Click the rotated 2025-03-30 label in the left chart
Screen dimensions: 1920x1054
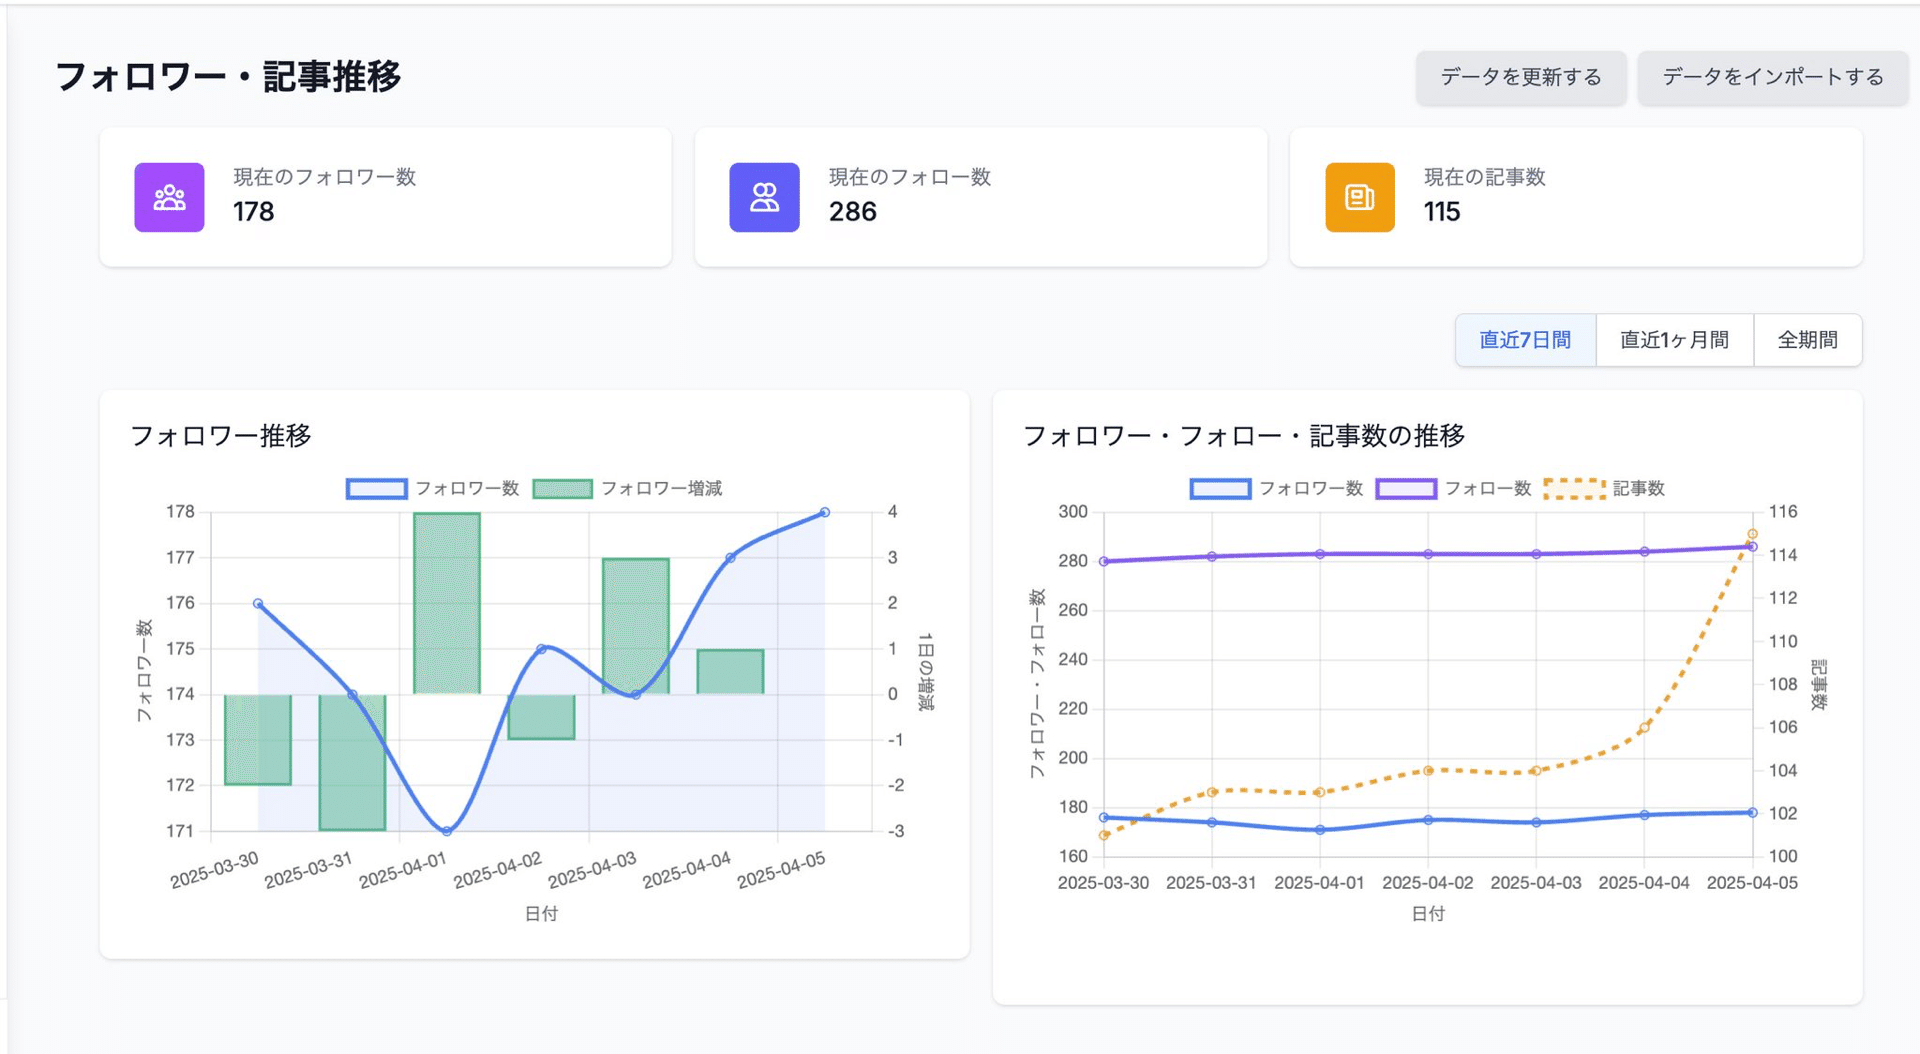214,870
